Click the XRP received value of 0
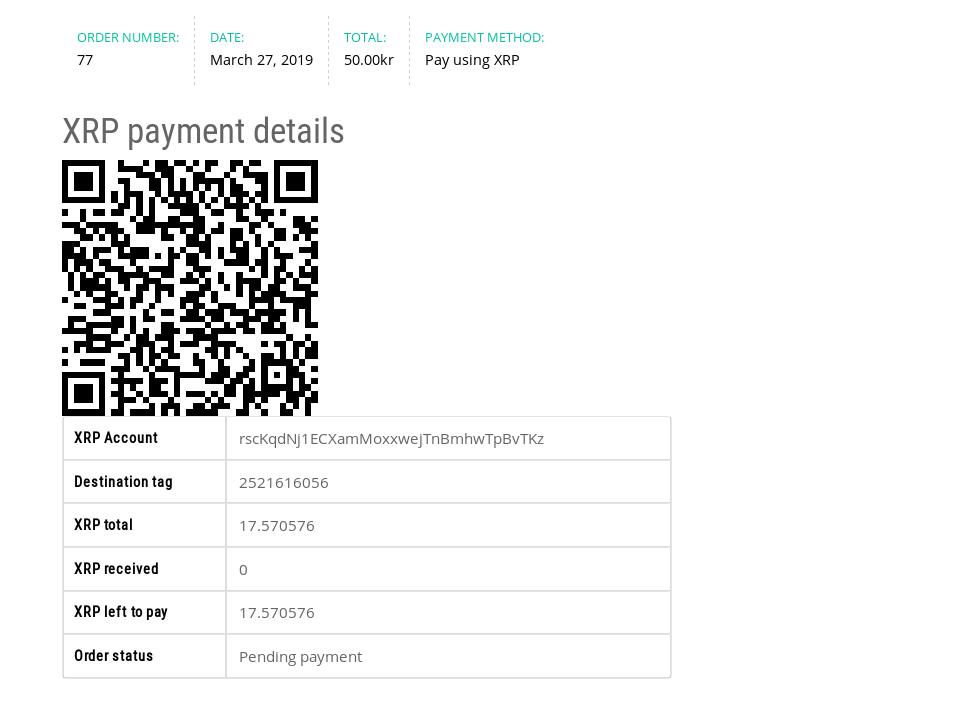Screen dimensions: 975x723 tap(243, 570)
